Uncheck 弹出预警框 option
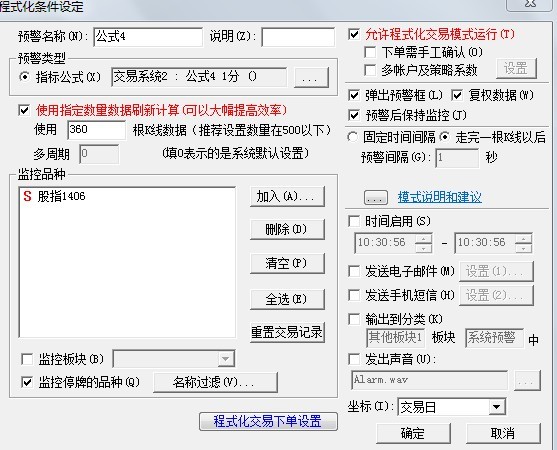Screen dimensions: 557x450 pos(354,95)
